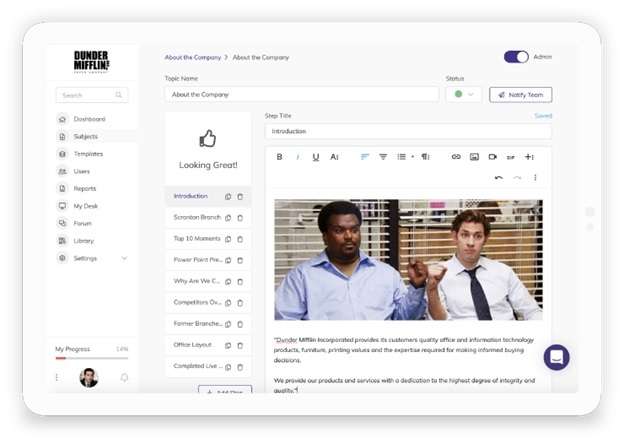
Task: Apply underline formatting
Action: [x=316, y=157]
